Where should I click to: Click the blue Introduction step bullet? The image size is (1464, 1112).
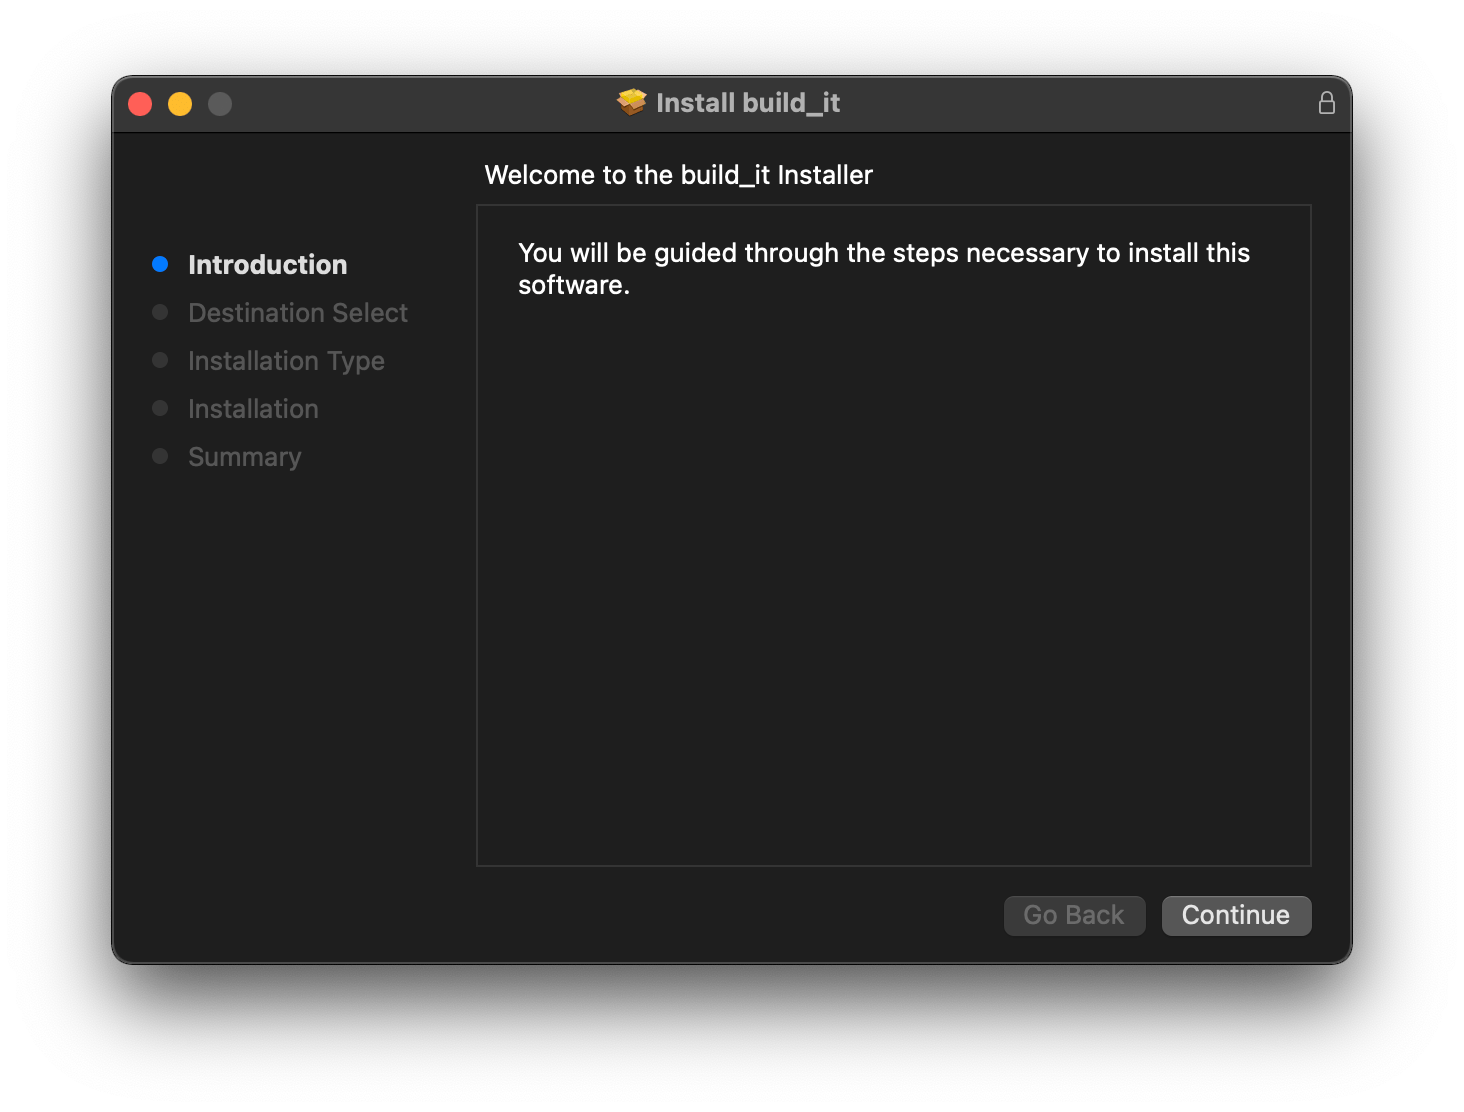(160, 264)
